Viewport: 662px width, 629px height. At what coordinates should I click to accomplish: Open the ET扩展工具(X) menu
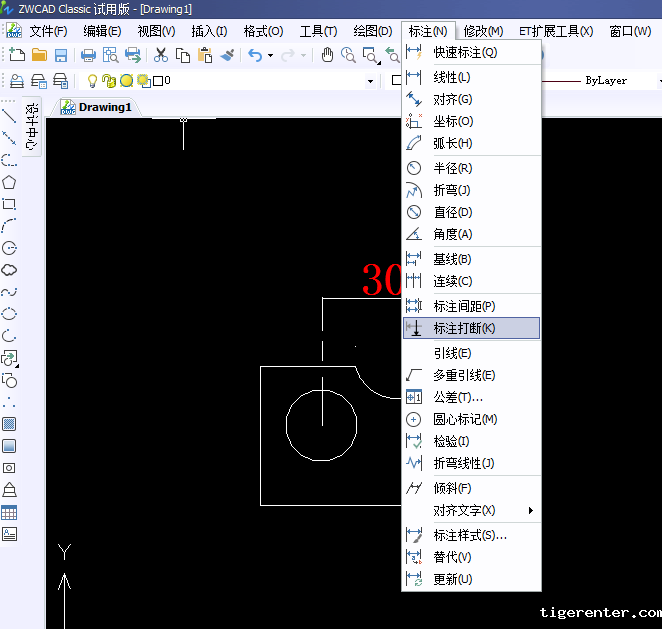[x=556, y=31]
